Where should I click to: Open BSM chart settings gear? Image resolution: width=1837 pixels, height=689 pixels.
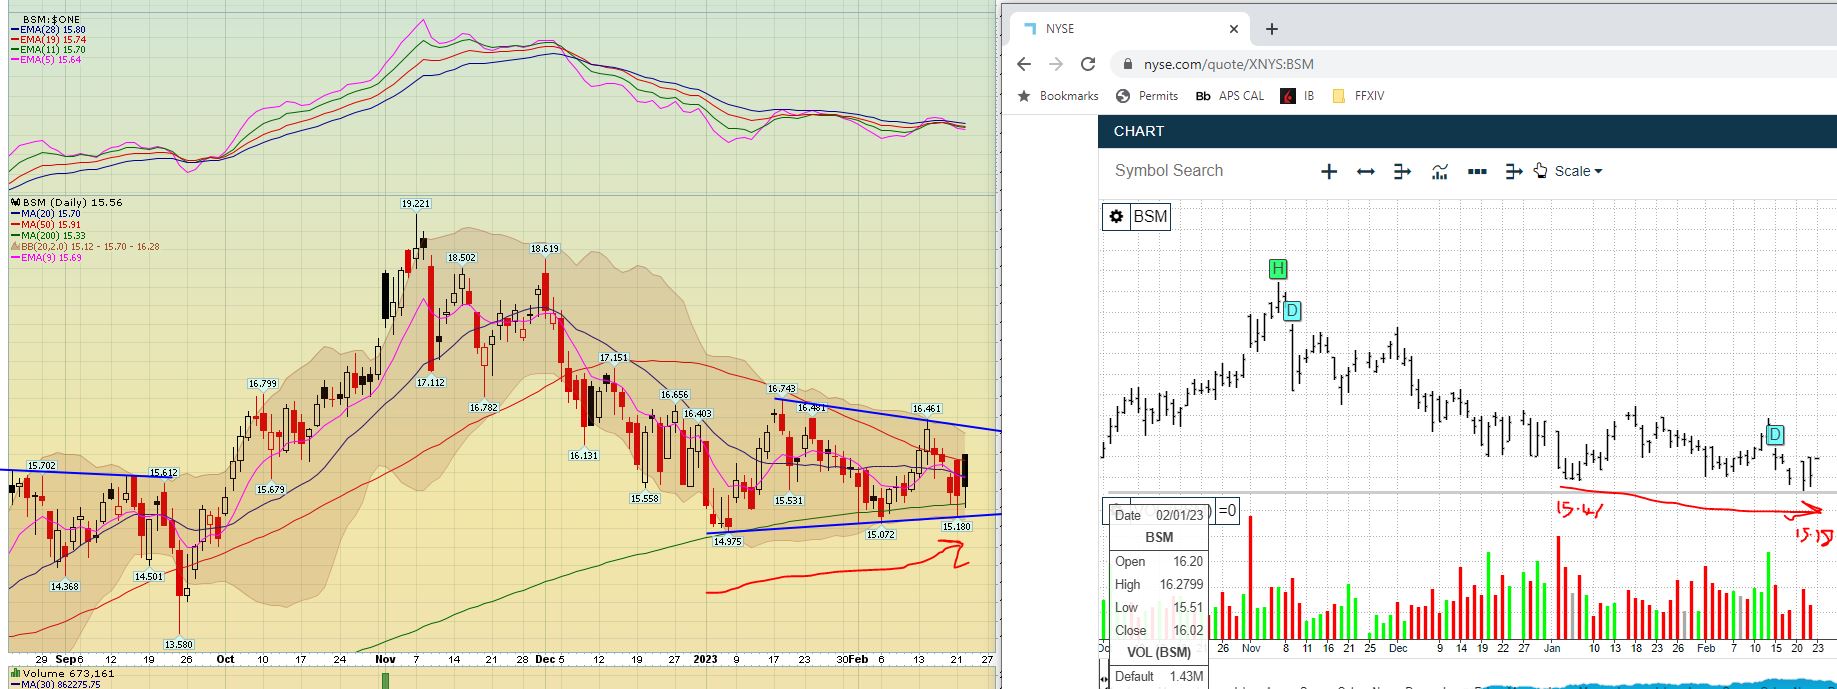pos(1116,217)
